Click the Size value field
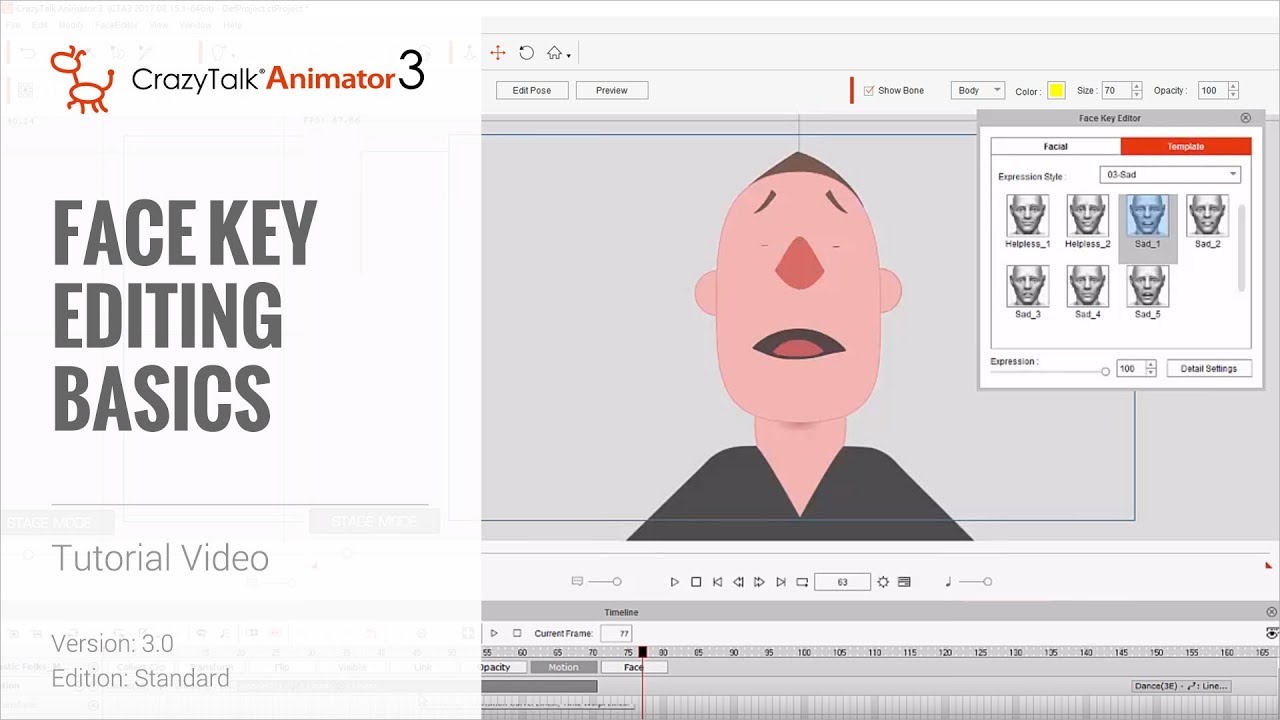This screenshot has height=720, width=1280. coord(1115,90)
